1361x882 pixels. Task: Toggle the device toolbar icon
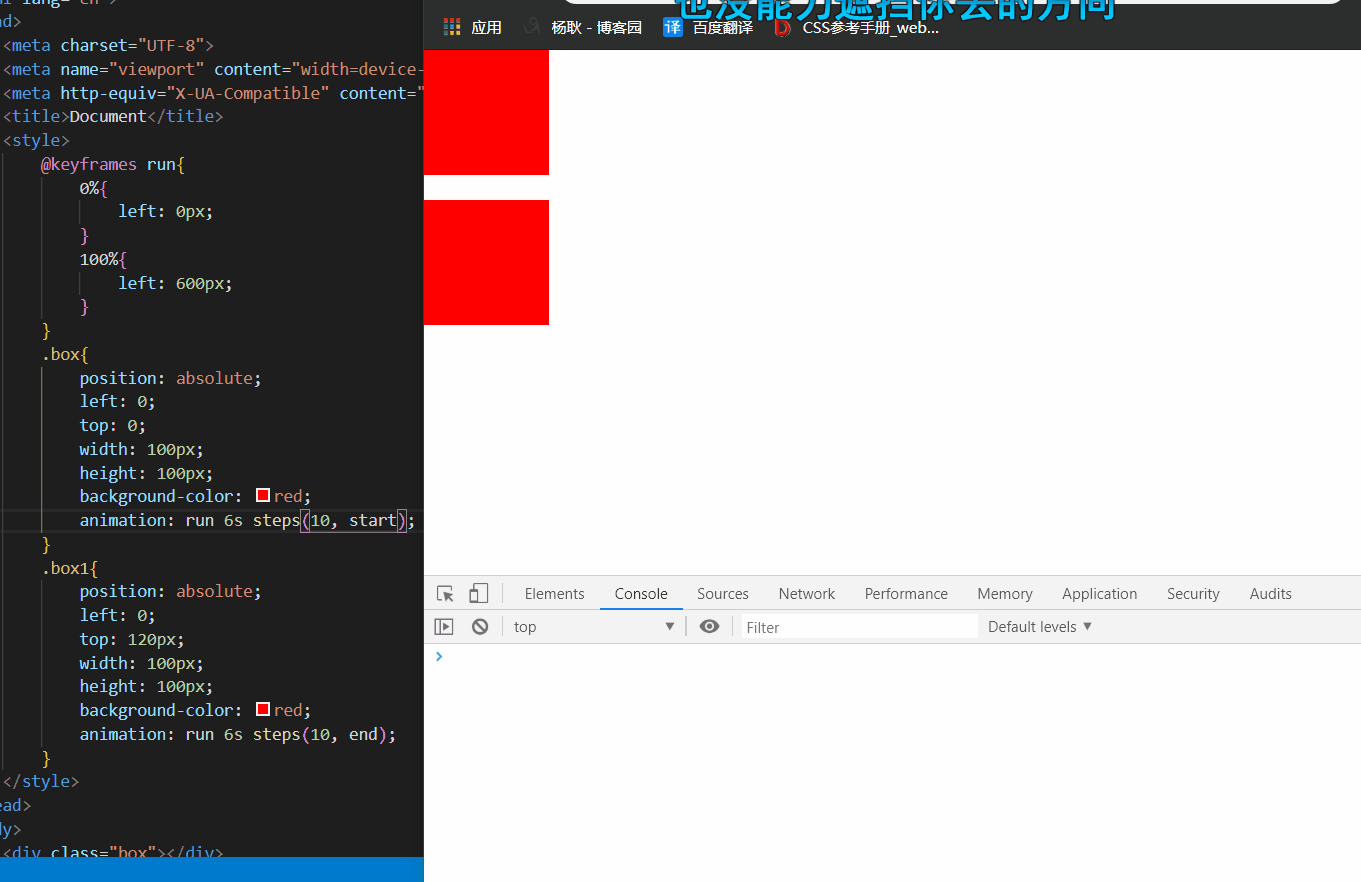click(x=478, y=593)
